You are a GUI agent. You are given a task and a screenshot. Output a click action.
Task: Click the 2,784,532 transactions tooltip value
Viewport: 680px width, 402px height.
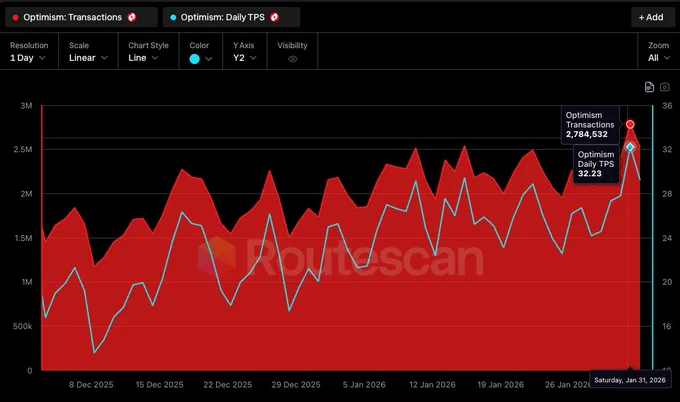pos(587,134)
